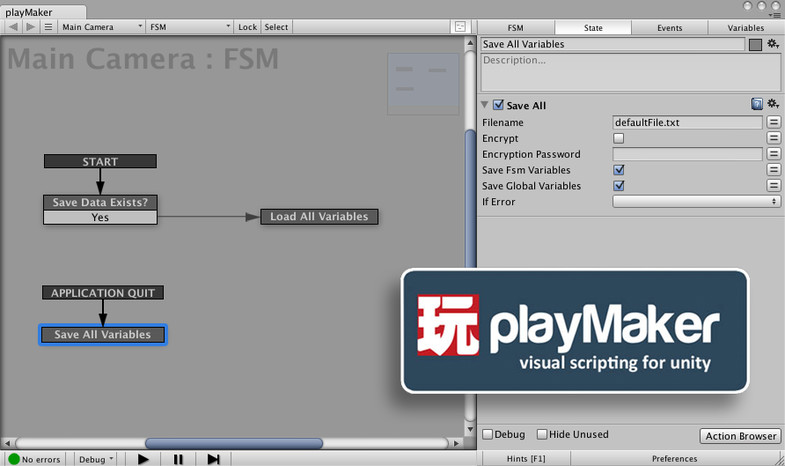The height and width of the screenshot is (466, 785).
Task: Open the state settings gear next to state name
Action: click(x=773, y=44)
